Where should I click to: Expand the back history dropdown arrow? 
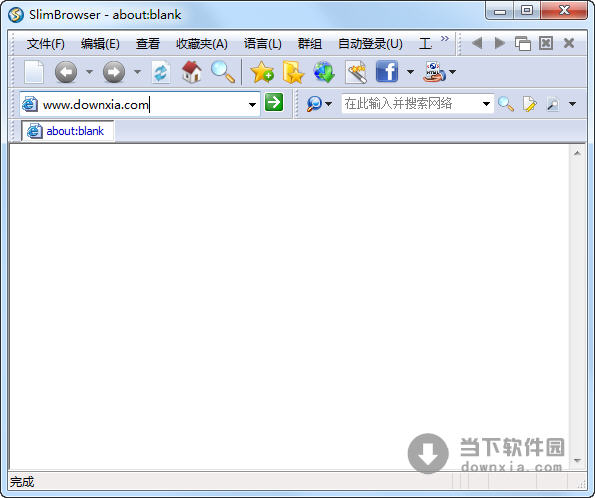coord(89,71)
